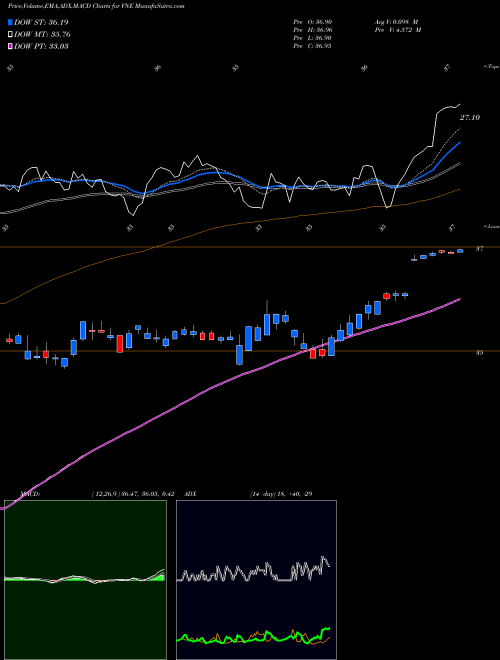Click the 37 price axis label

[479, 249]
